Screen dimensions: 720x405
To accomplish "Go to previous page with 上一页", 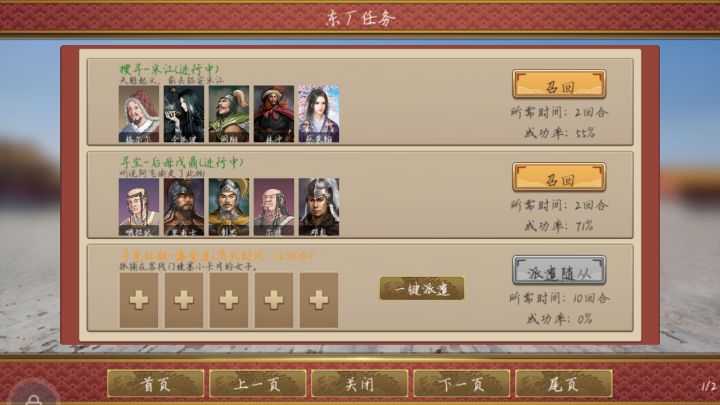I will [x=258, y=383].
